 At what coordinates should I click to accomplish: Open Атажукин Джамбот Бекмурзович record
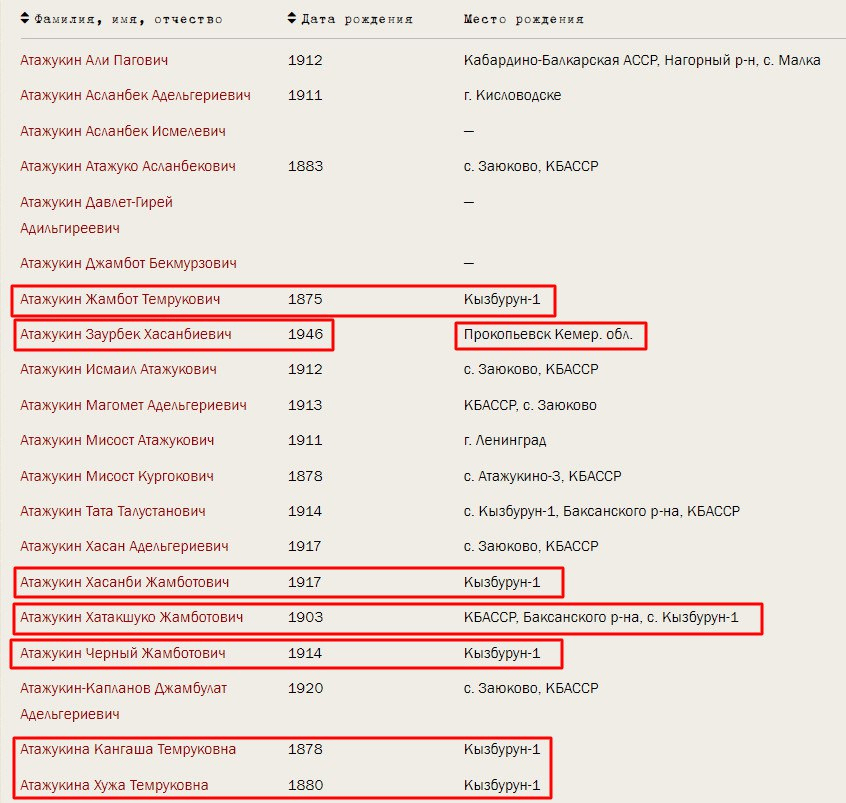[x=128, y=263]
